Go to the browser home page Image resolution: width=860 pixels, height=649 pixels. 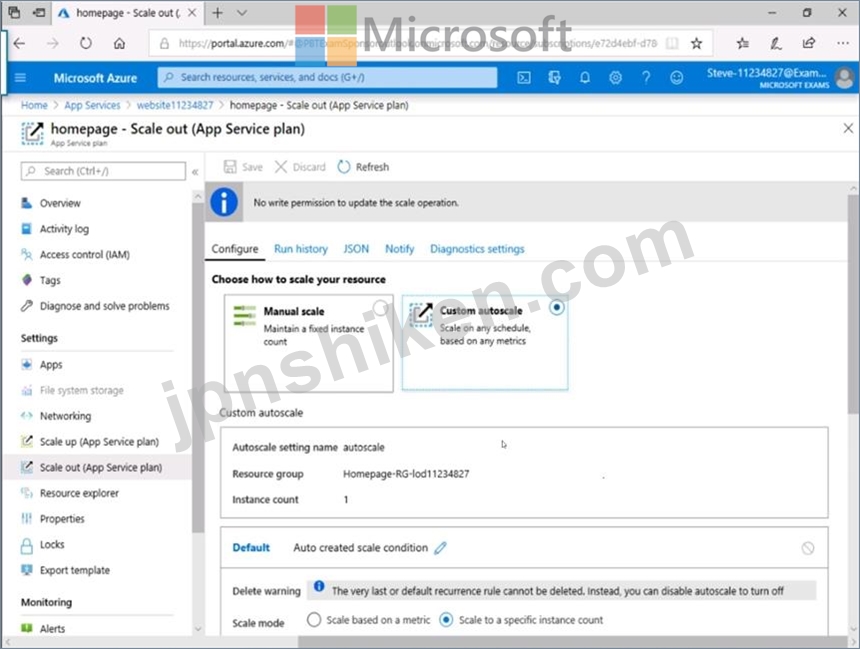pyautogui.click(x=119, y=43)
